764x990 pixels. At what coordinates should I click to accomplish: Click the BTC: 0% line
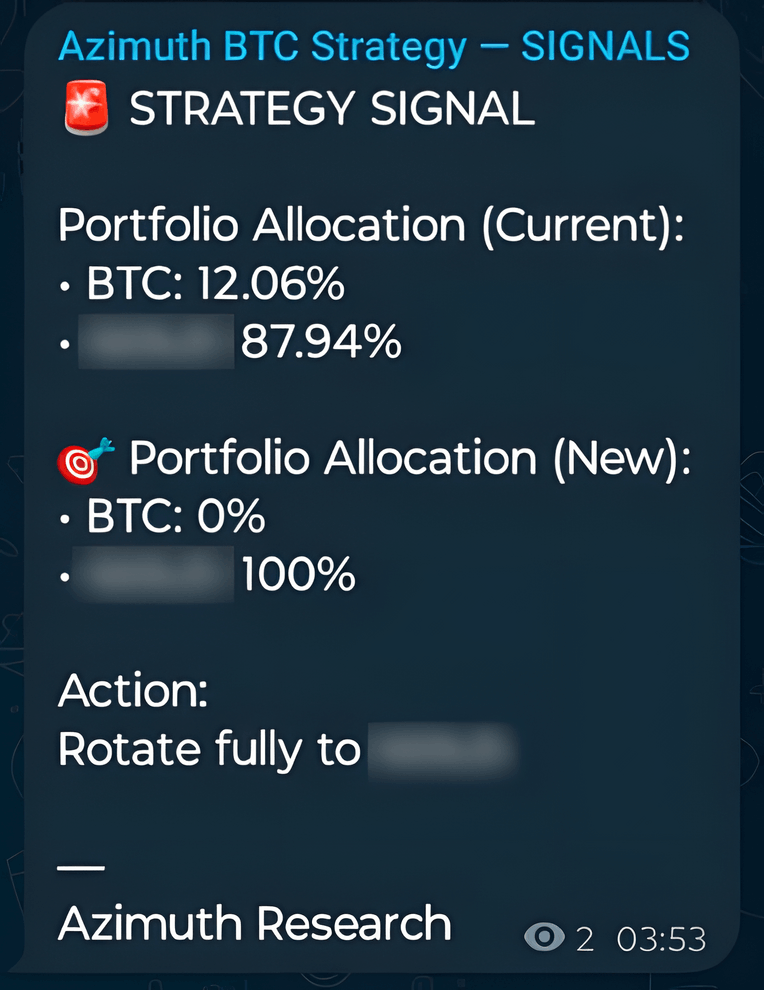175,518
